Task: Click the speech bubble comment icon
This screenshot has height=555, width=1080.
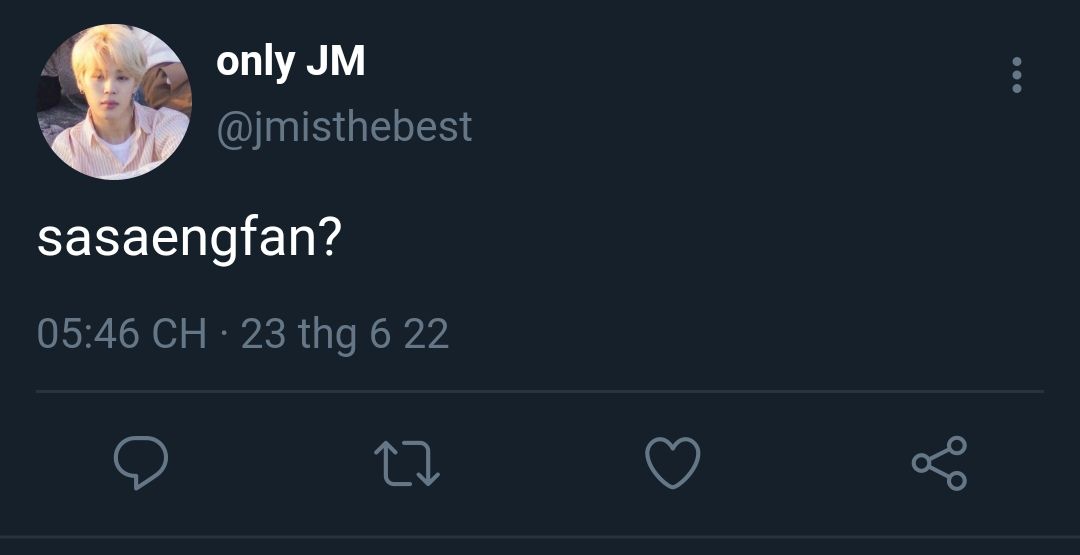Action: pyautogui.click(x=140, y=463)
